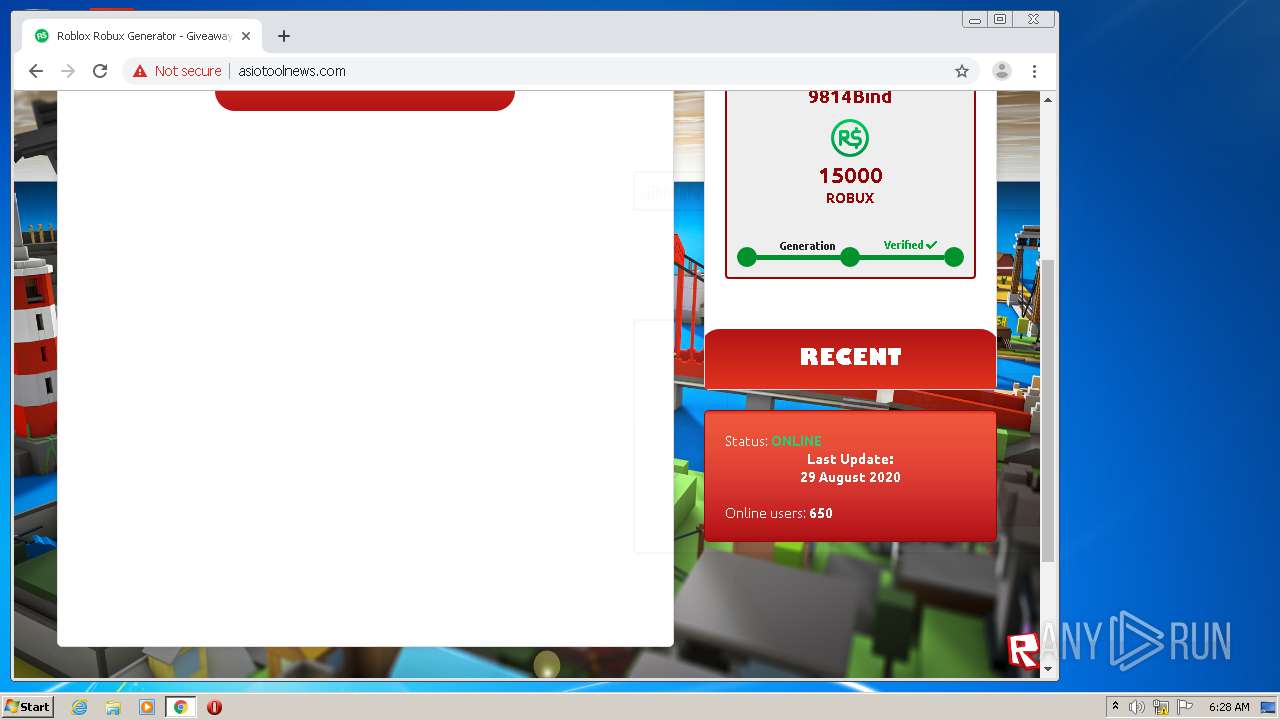Click the Not secure warning icon
The width and height of the screenshot is (1280, 720).
pos(140,71)
